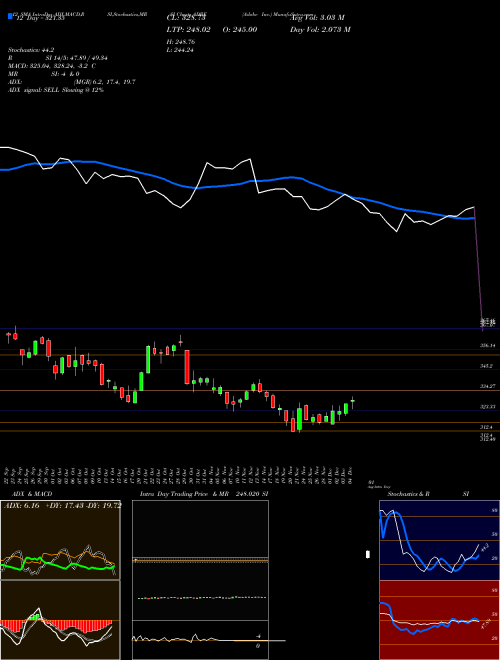Click the 'O: 245.00' open price
The height and width of the screenshot is (660, 500).
click(x=239, y=30)
